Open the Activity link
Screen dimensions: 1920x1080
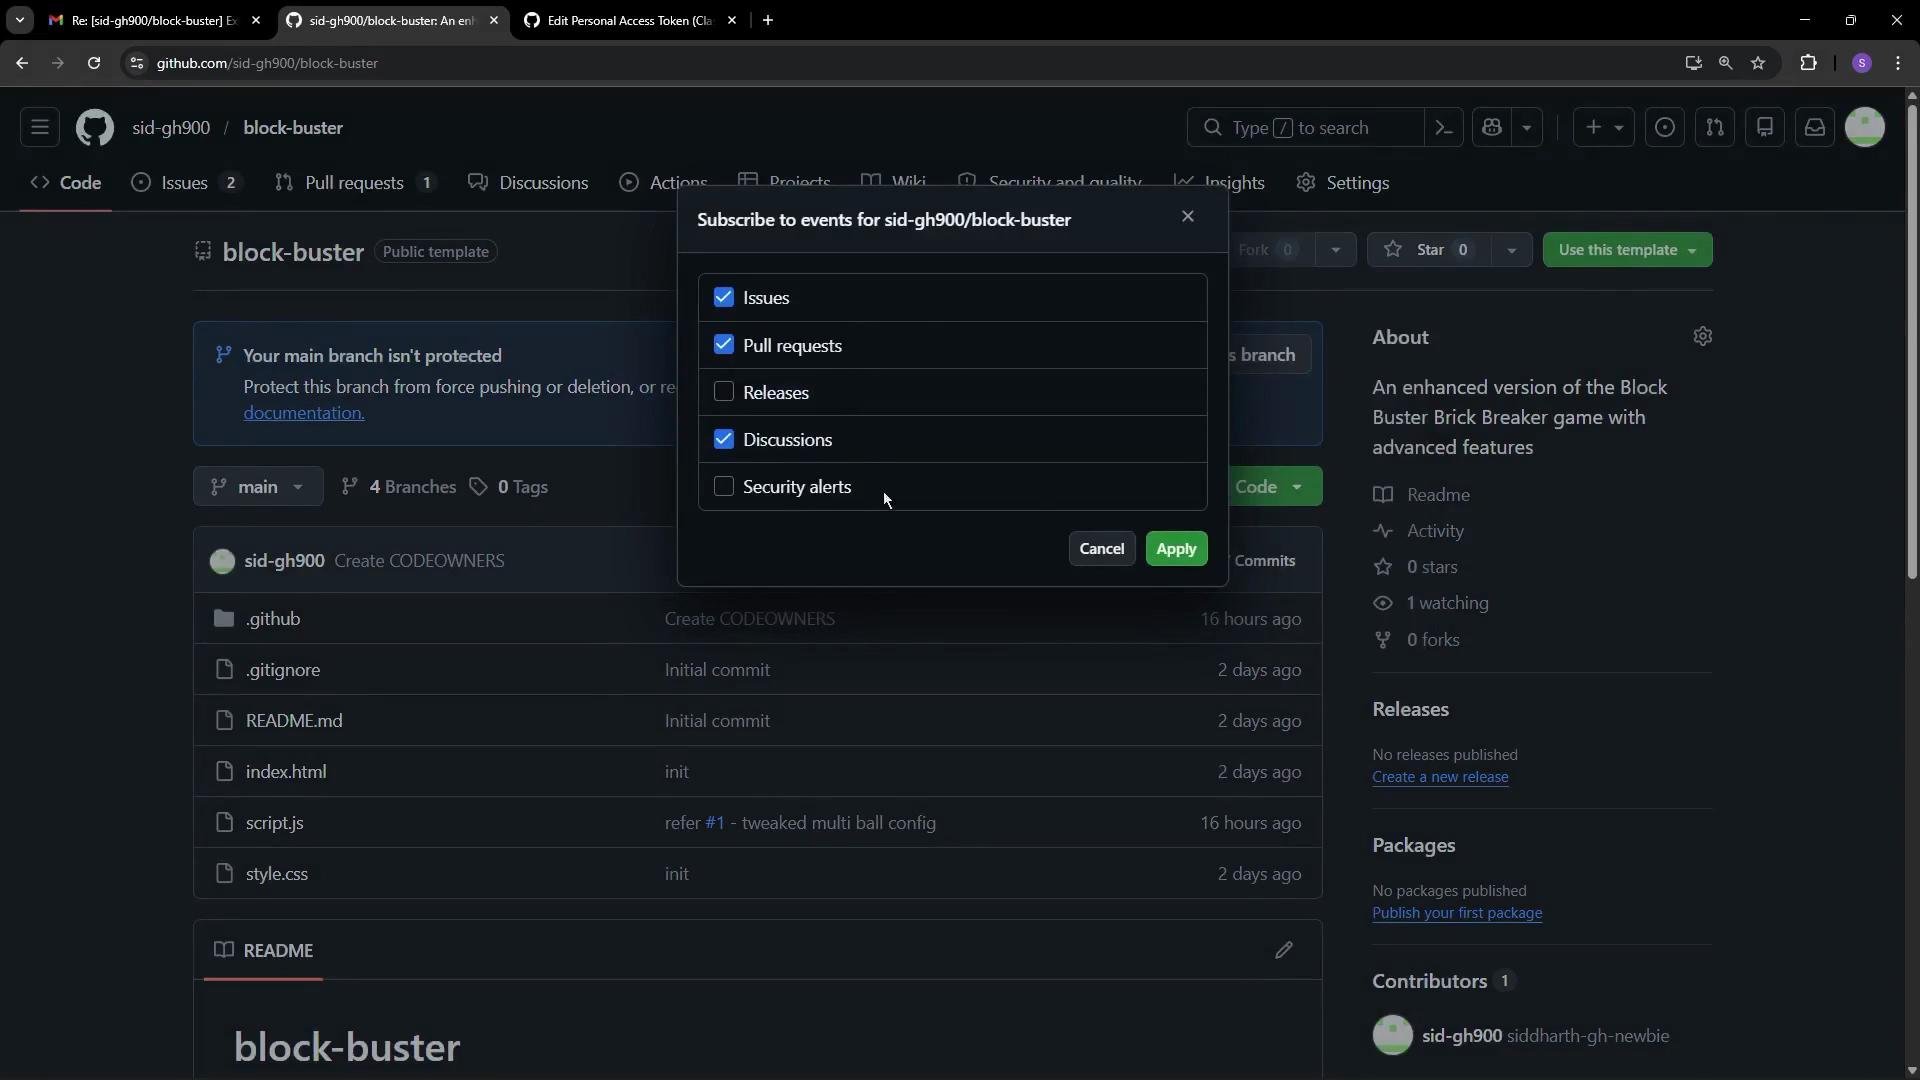[x=1435, y=531]
